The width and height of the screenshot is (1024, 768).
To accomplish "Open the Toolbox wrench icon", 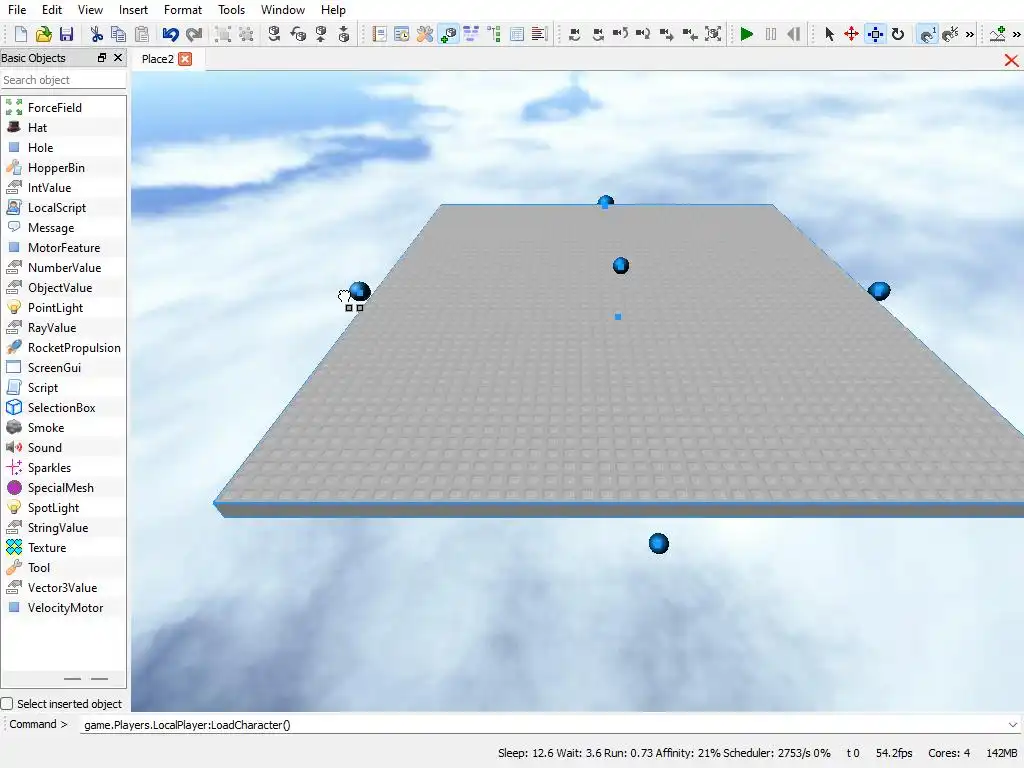I will click(425, 34).
